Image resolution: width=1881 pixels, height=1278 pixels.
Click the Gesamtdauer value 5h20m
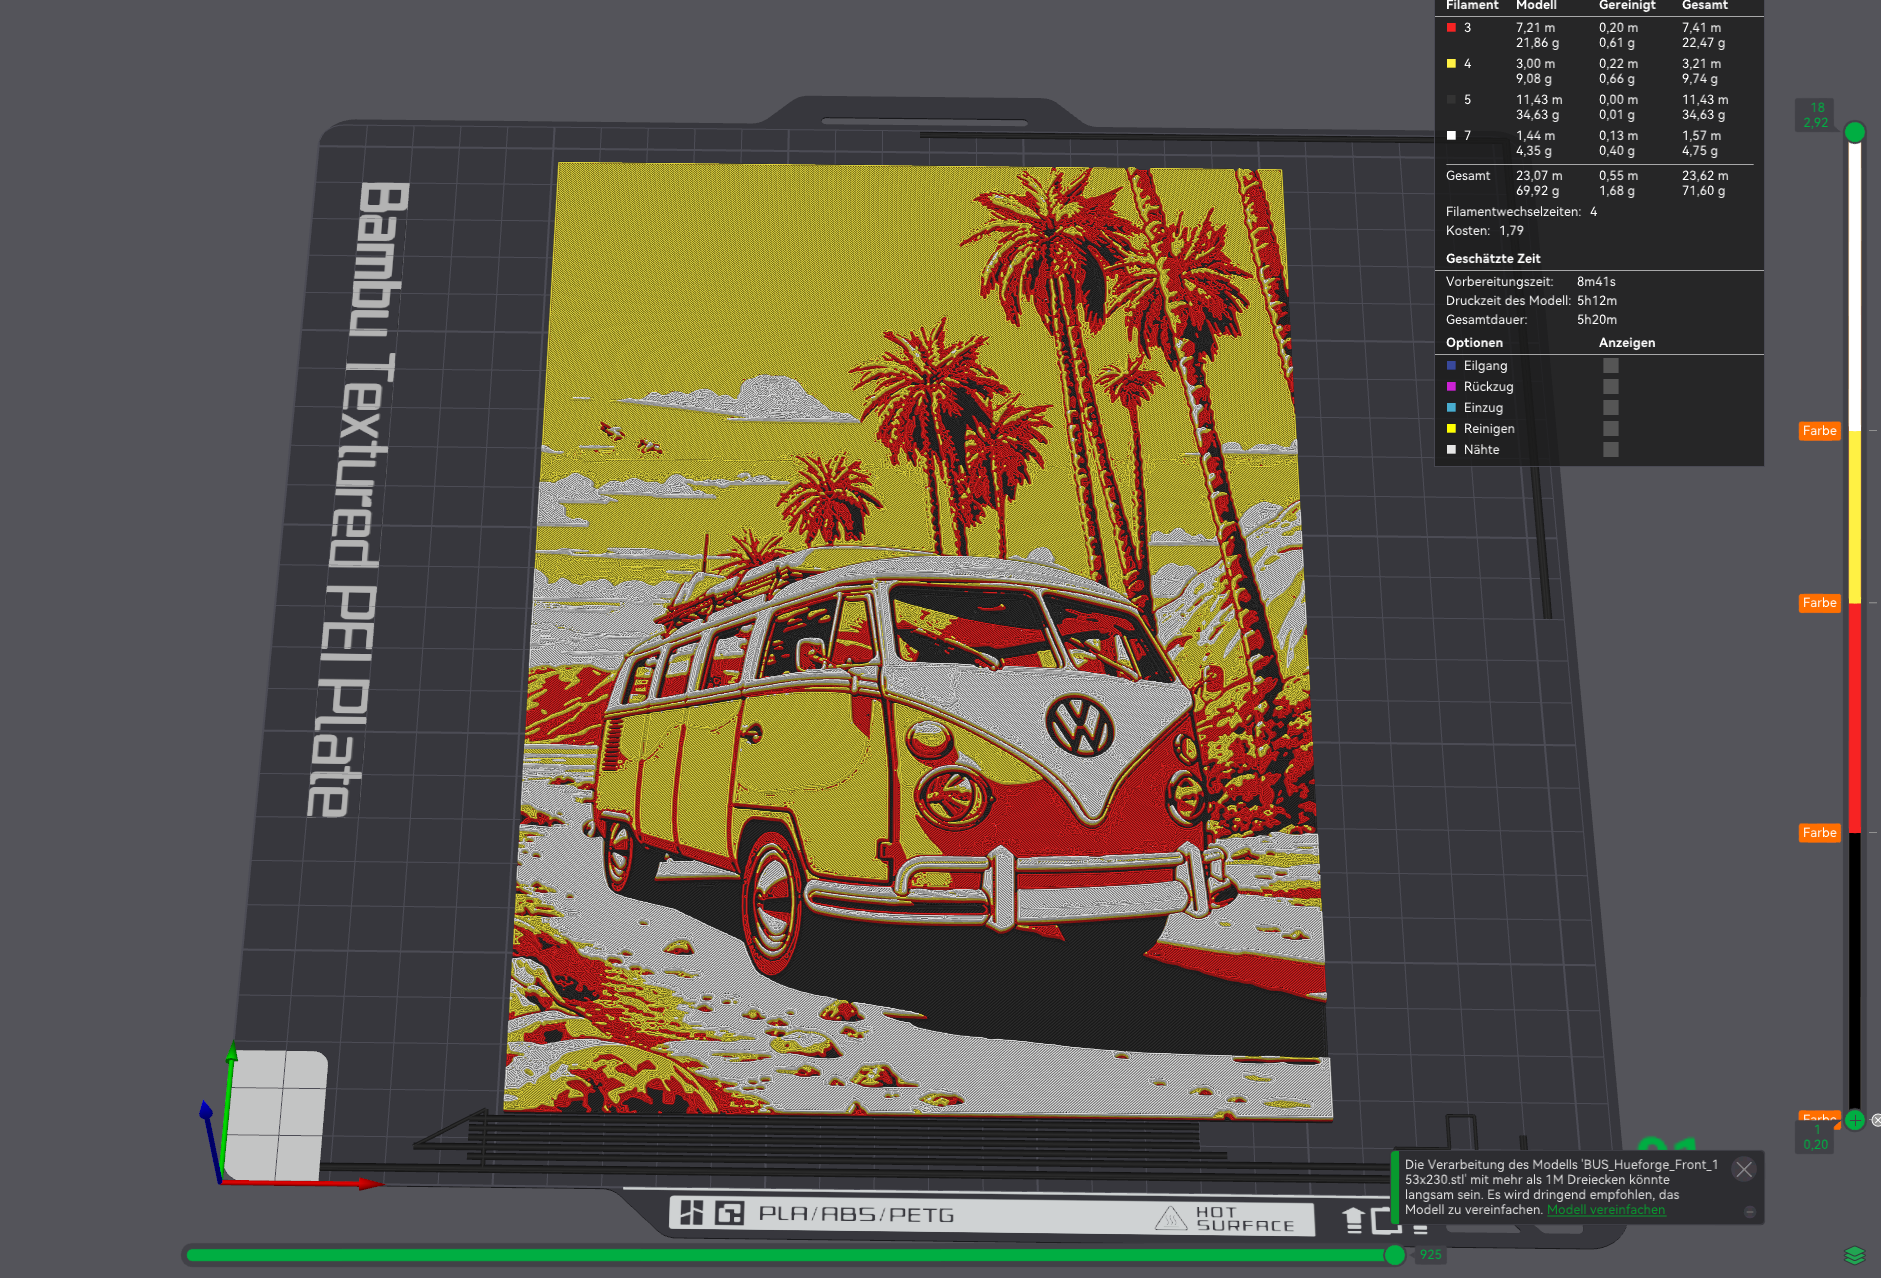point(1597,320)
